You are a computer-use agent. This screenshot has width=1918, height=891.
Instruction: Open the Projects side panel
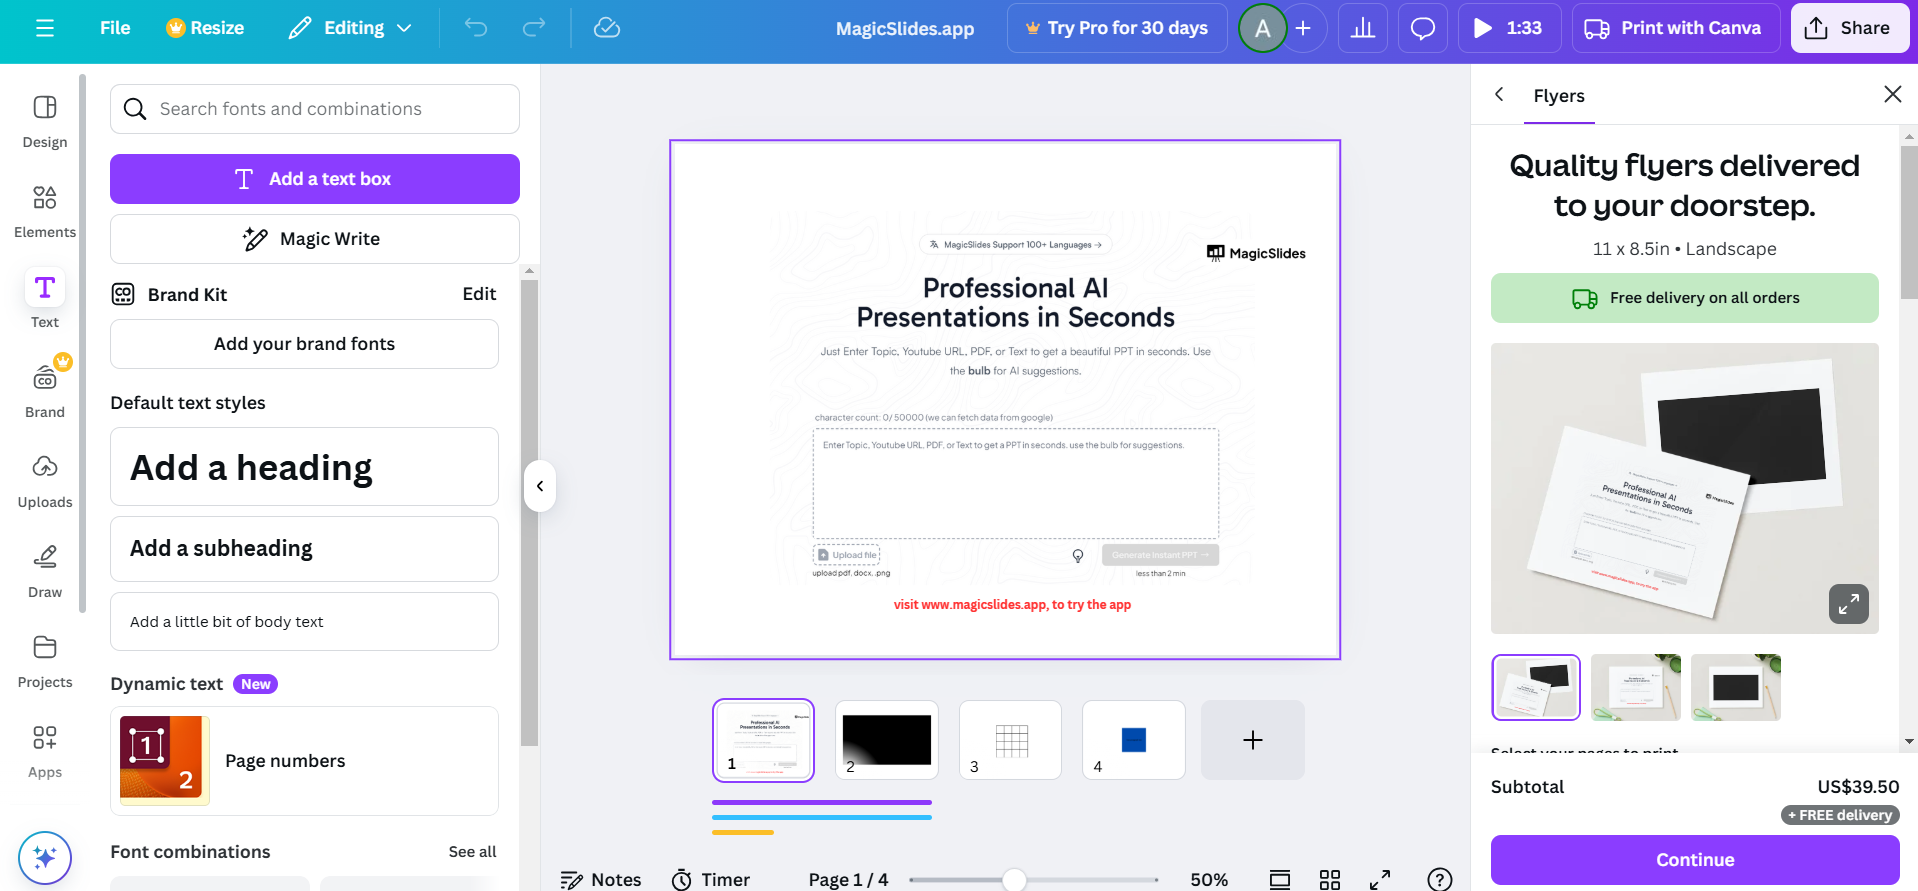[x=45, y=662]
